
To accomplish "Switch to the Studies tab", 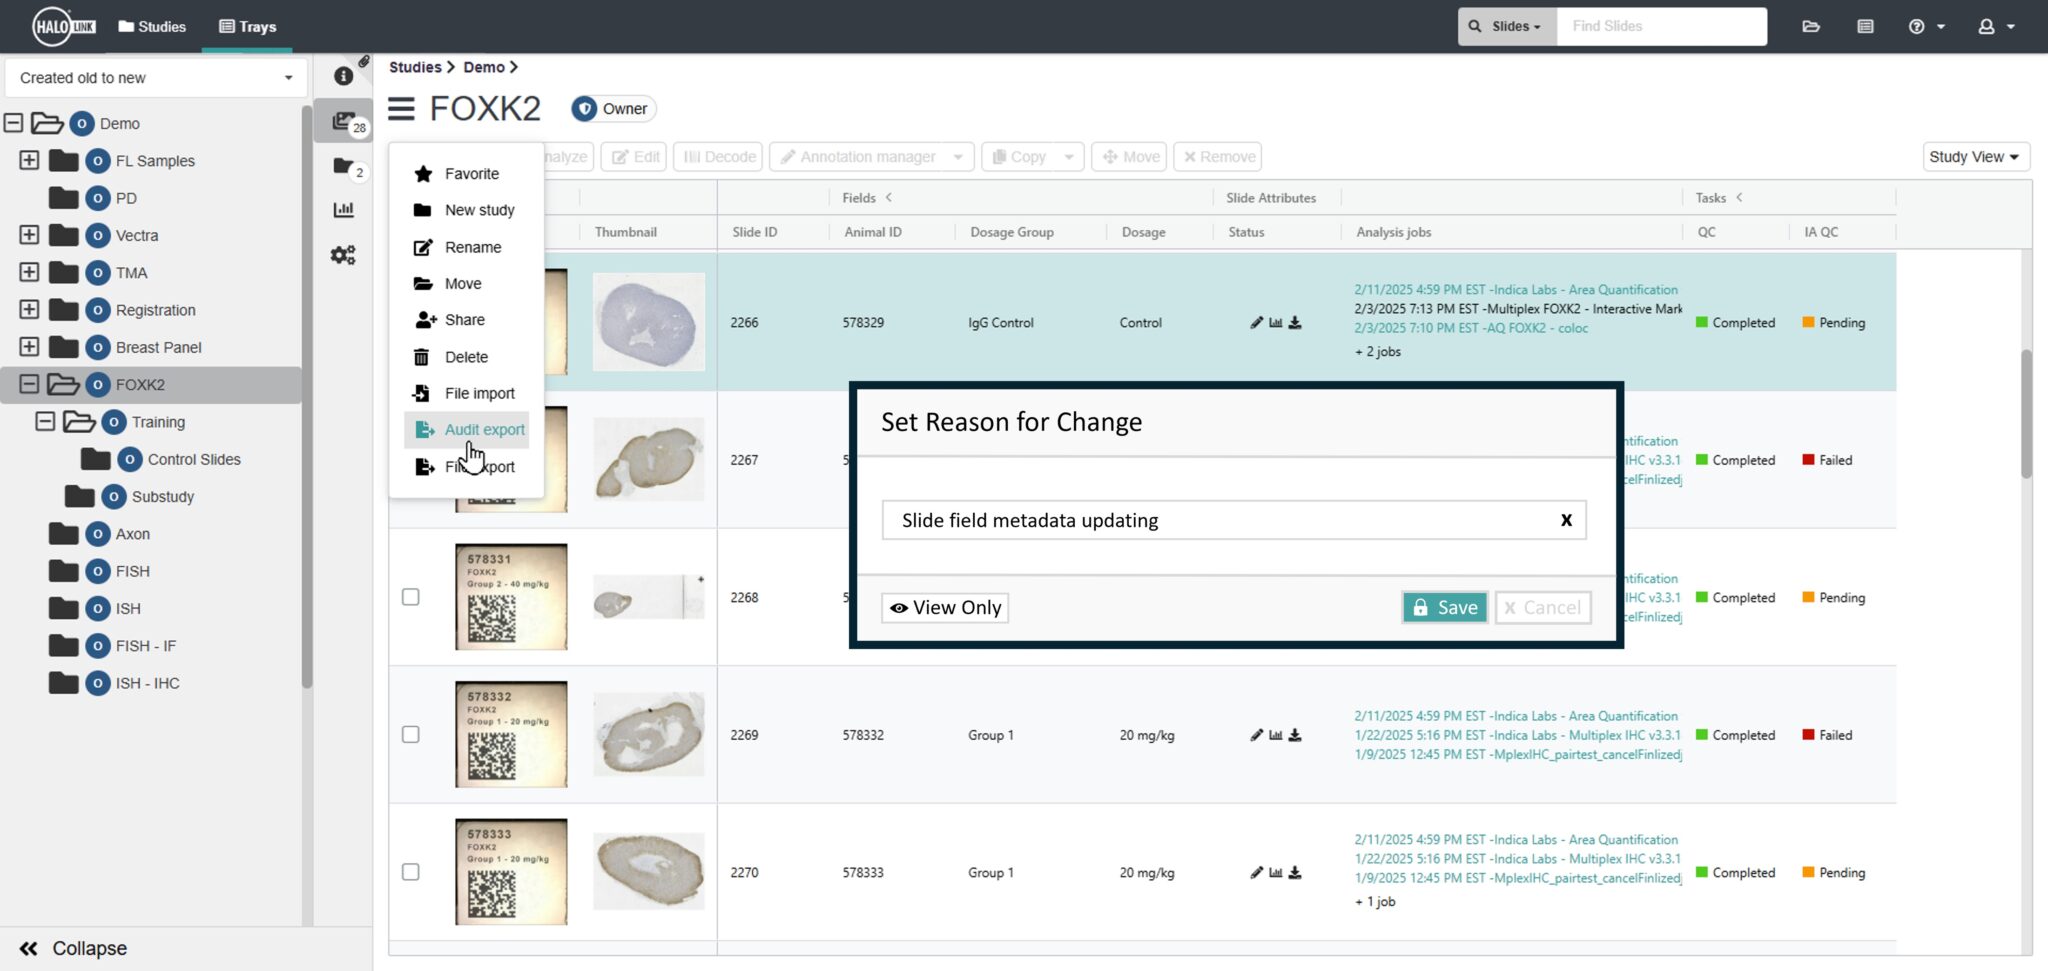I will 152,26.
